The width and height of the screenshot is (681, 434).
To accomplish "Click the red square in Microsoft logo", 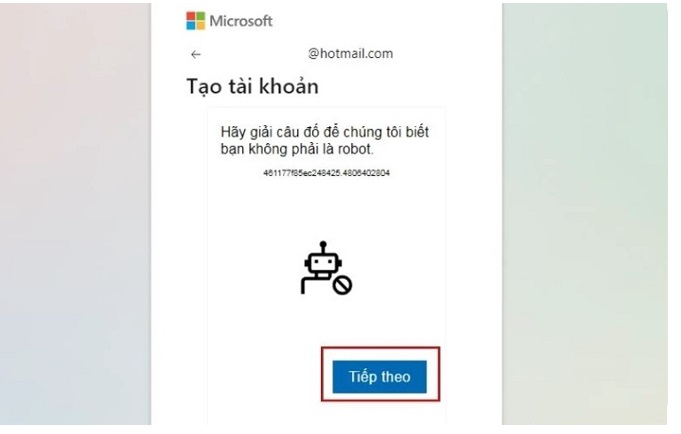I will pyautogui.click(x=191, y=17).
